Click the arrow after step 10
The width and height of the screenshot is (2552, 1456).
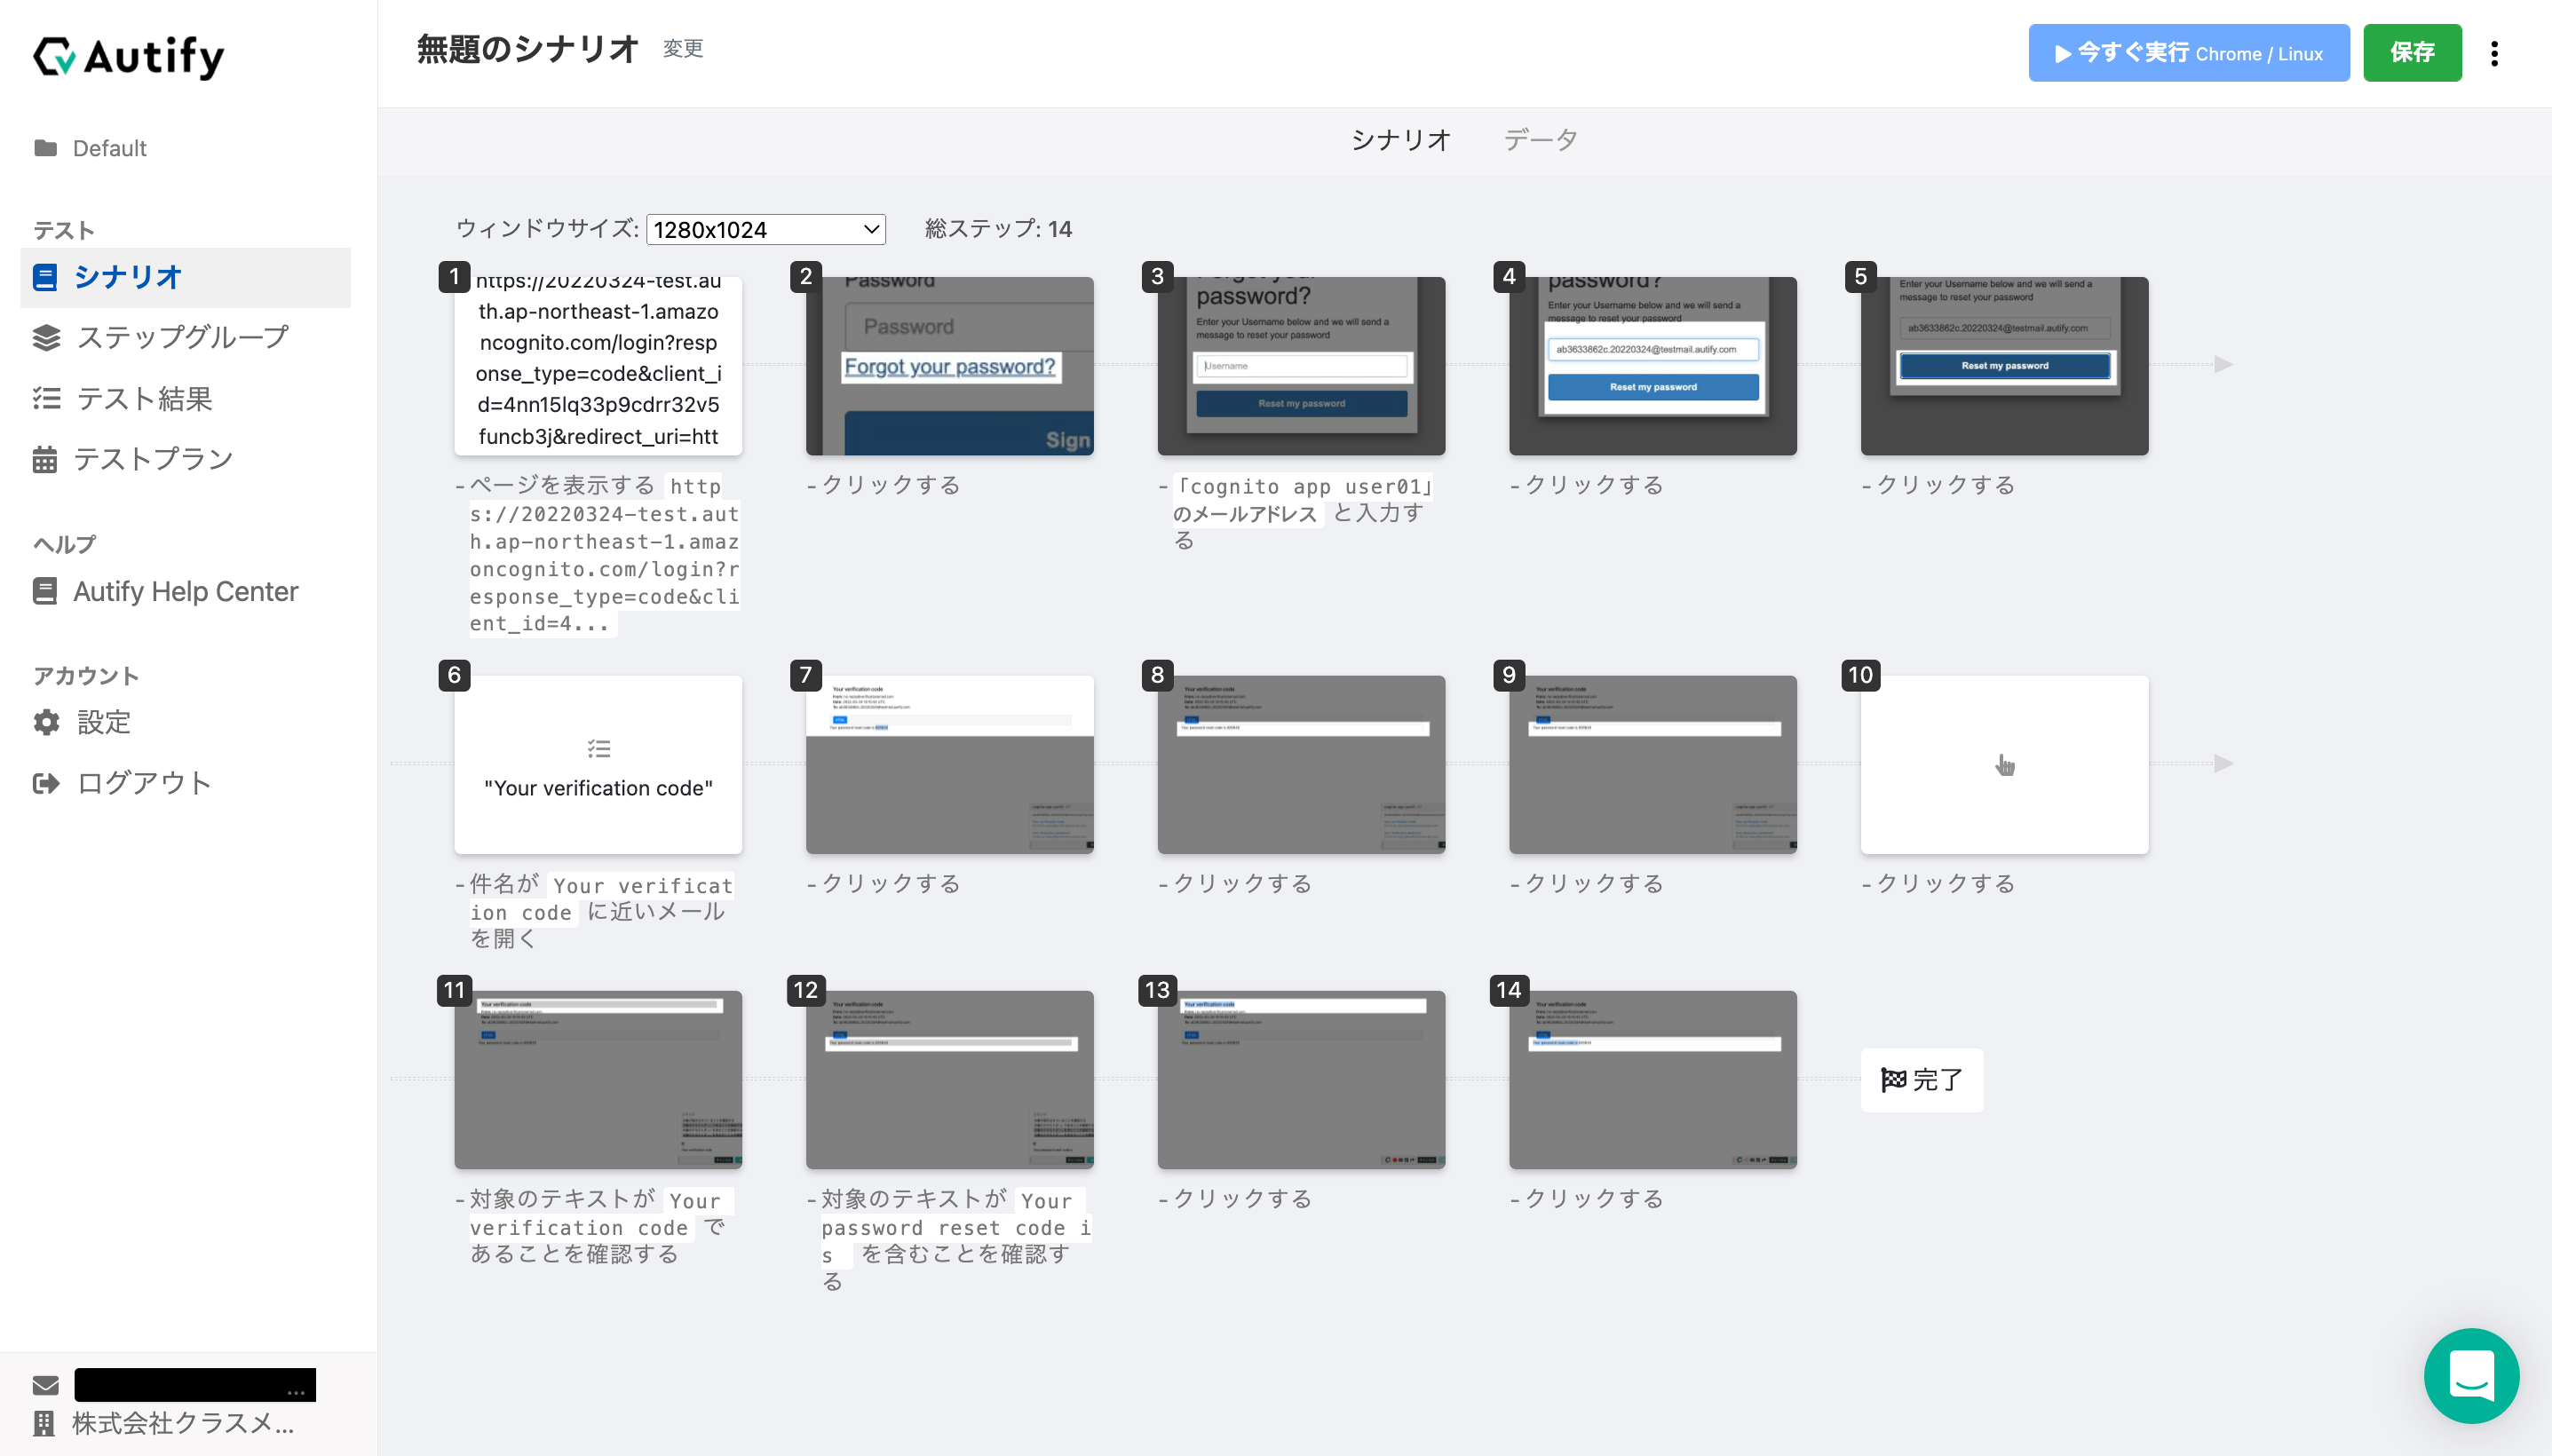2222,764
